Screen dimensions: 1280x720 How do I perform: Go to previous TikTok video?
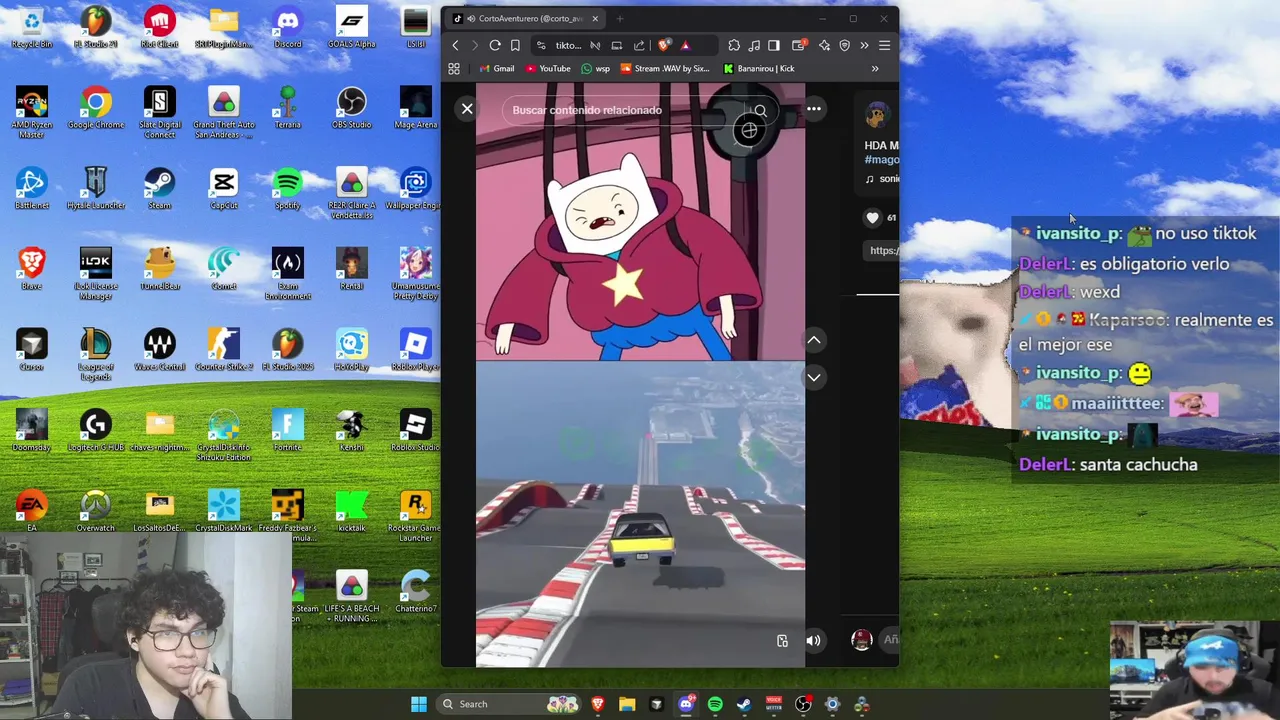coord(814,340)
